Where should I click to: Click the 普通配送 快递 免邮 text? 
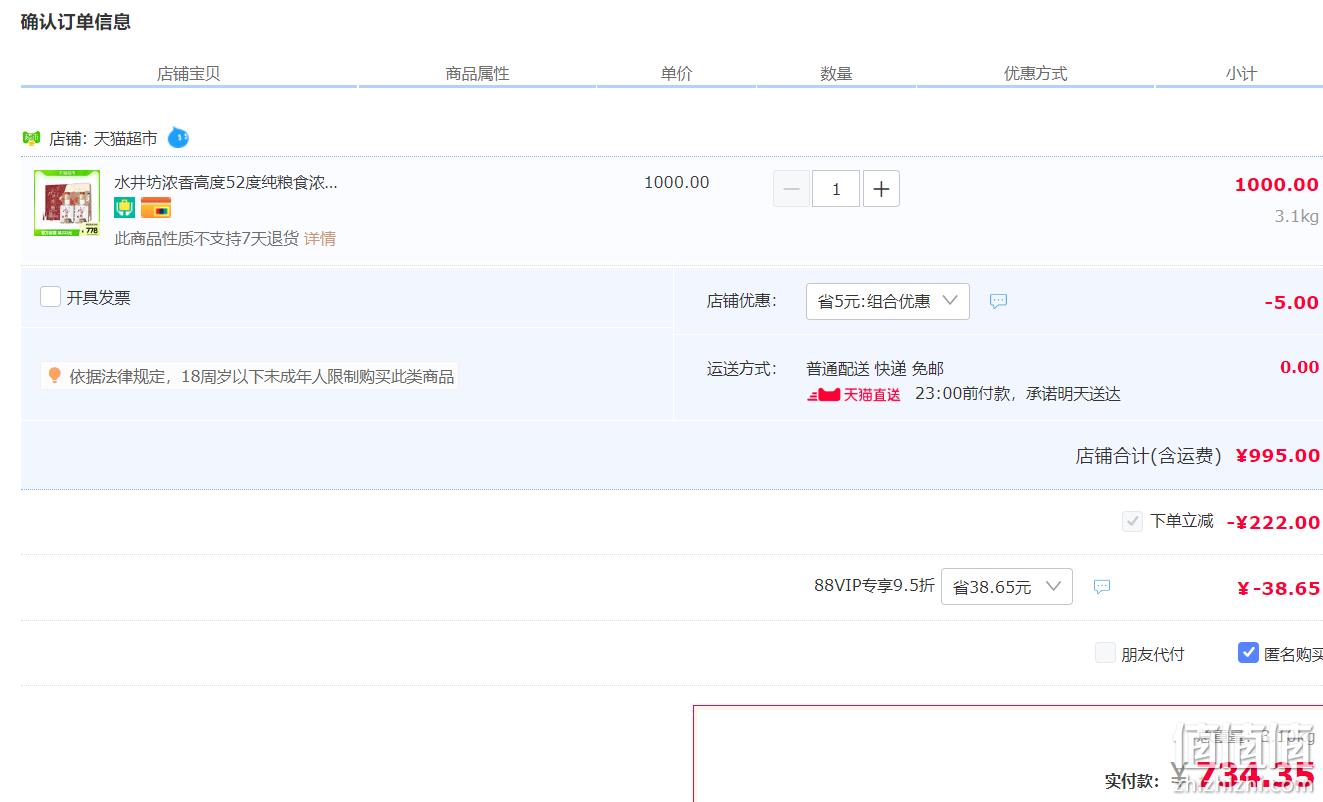[x=875, y=368]
